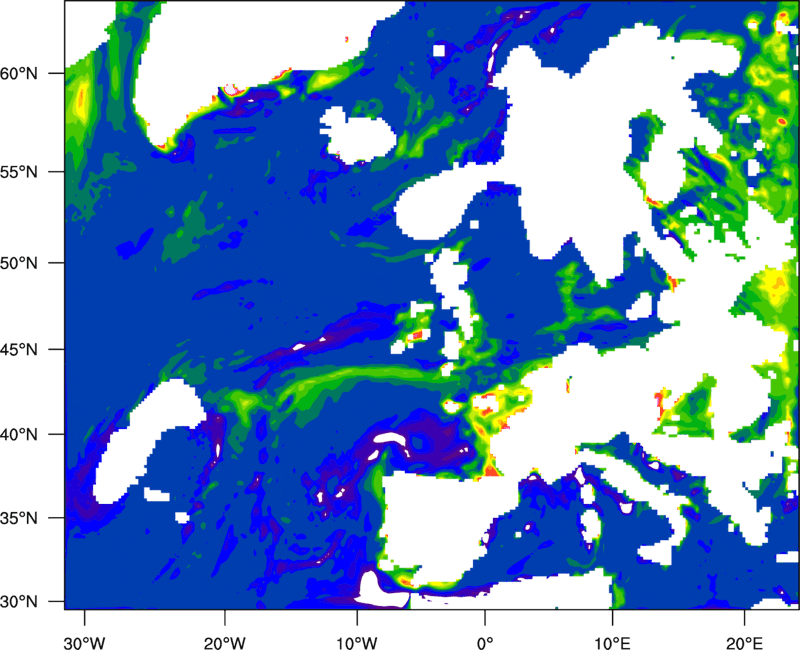Click the 35°N latitude label
The image size is (800, 650).
[19, 518]
